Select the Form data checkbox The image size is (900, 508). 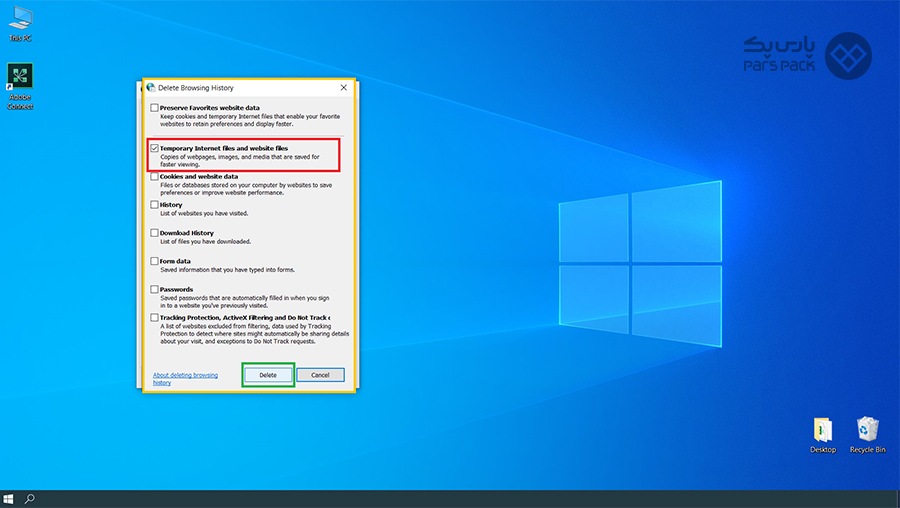pyautogui.click(x=154, y=261)
